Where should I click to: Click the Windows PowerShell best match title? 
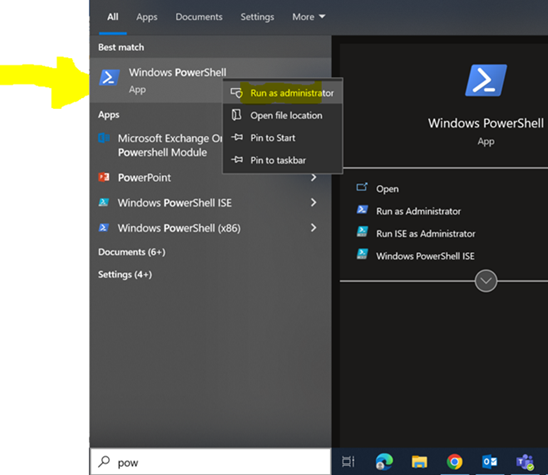[178, 72]
